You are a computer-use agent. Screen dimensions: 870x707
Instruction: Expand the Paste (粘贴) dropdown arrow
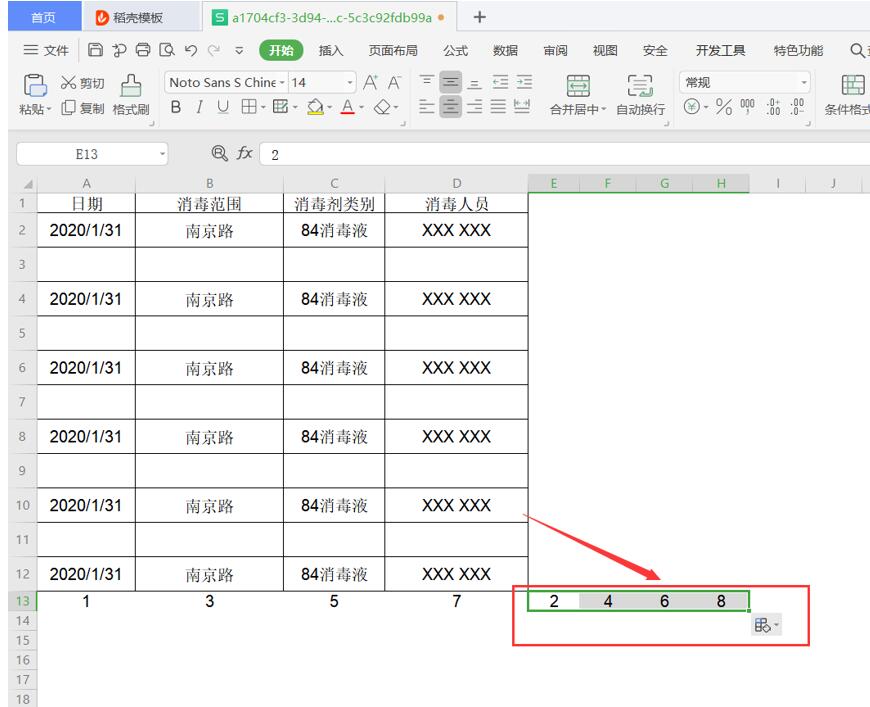[49, 109]
